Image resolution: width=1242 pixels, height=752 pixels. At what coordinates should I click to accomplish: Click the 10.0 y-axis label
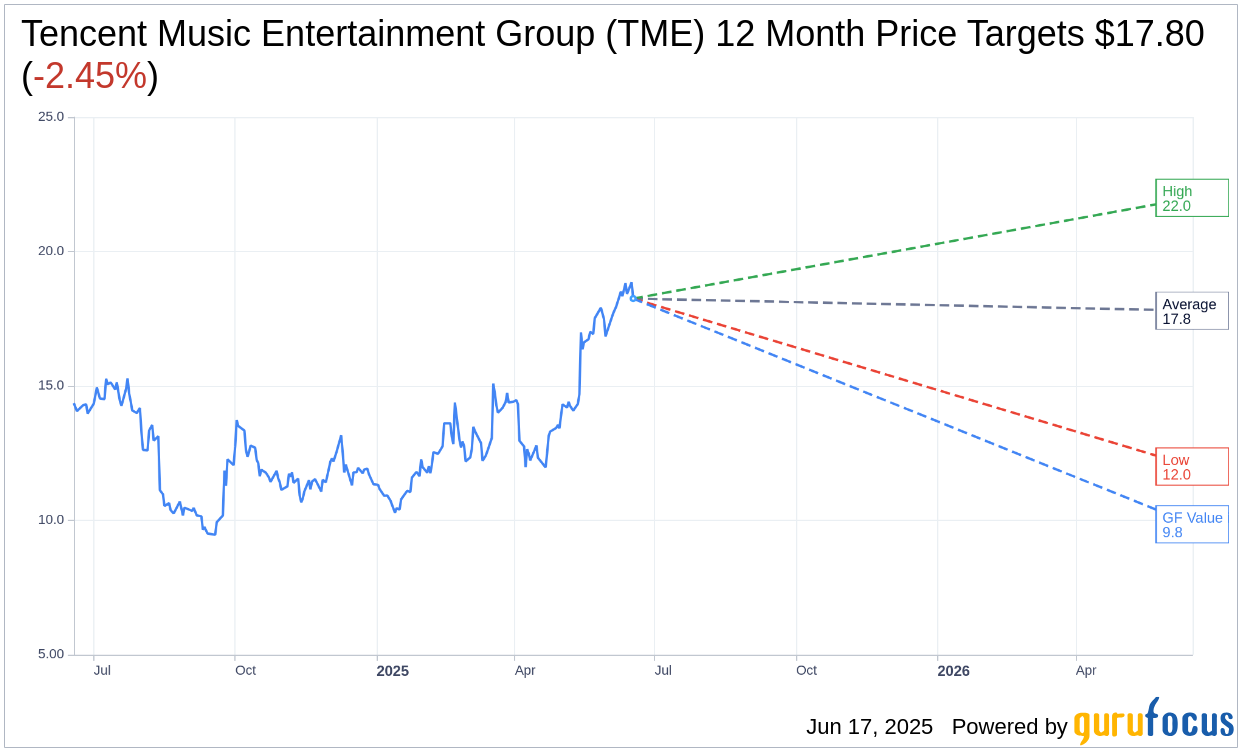click(x=51, y=520)
